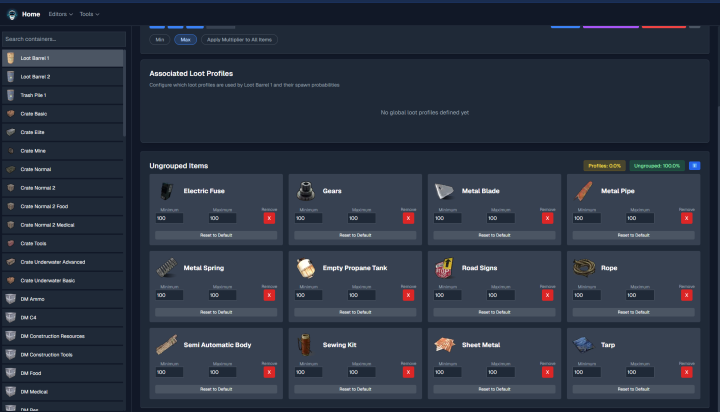
Task: Remove Sheet Metal with its red X
Action: click(x=547, y=372)
